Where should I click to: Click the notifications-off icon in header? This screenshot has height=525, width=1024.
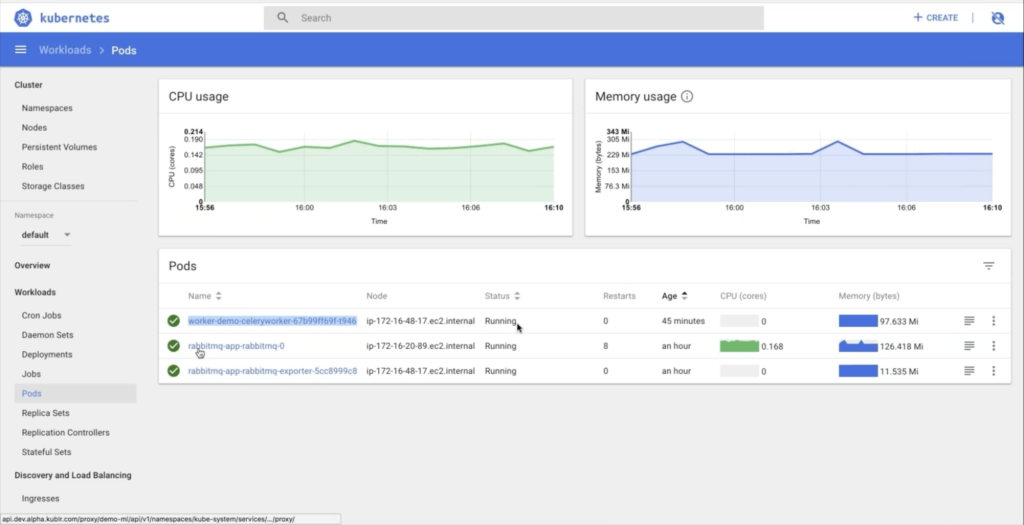coord(997,18)
